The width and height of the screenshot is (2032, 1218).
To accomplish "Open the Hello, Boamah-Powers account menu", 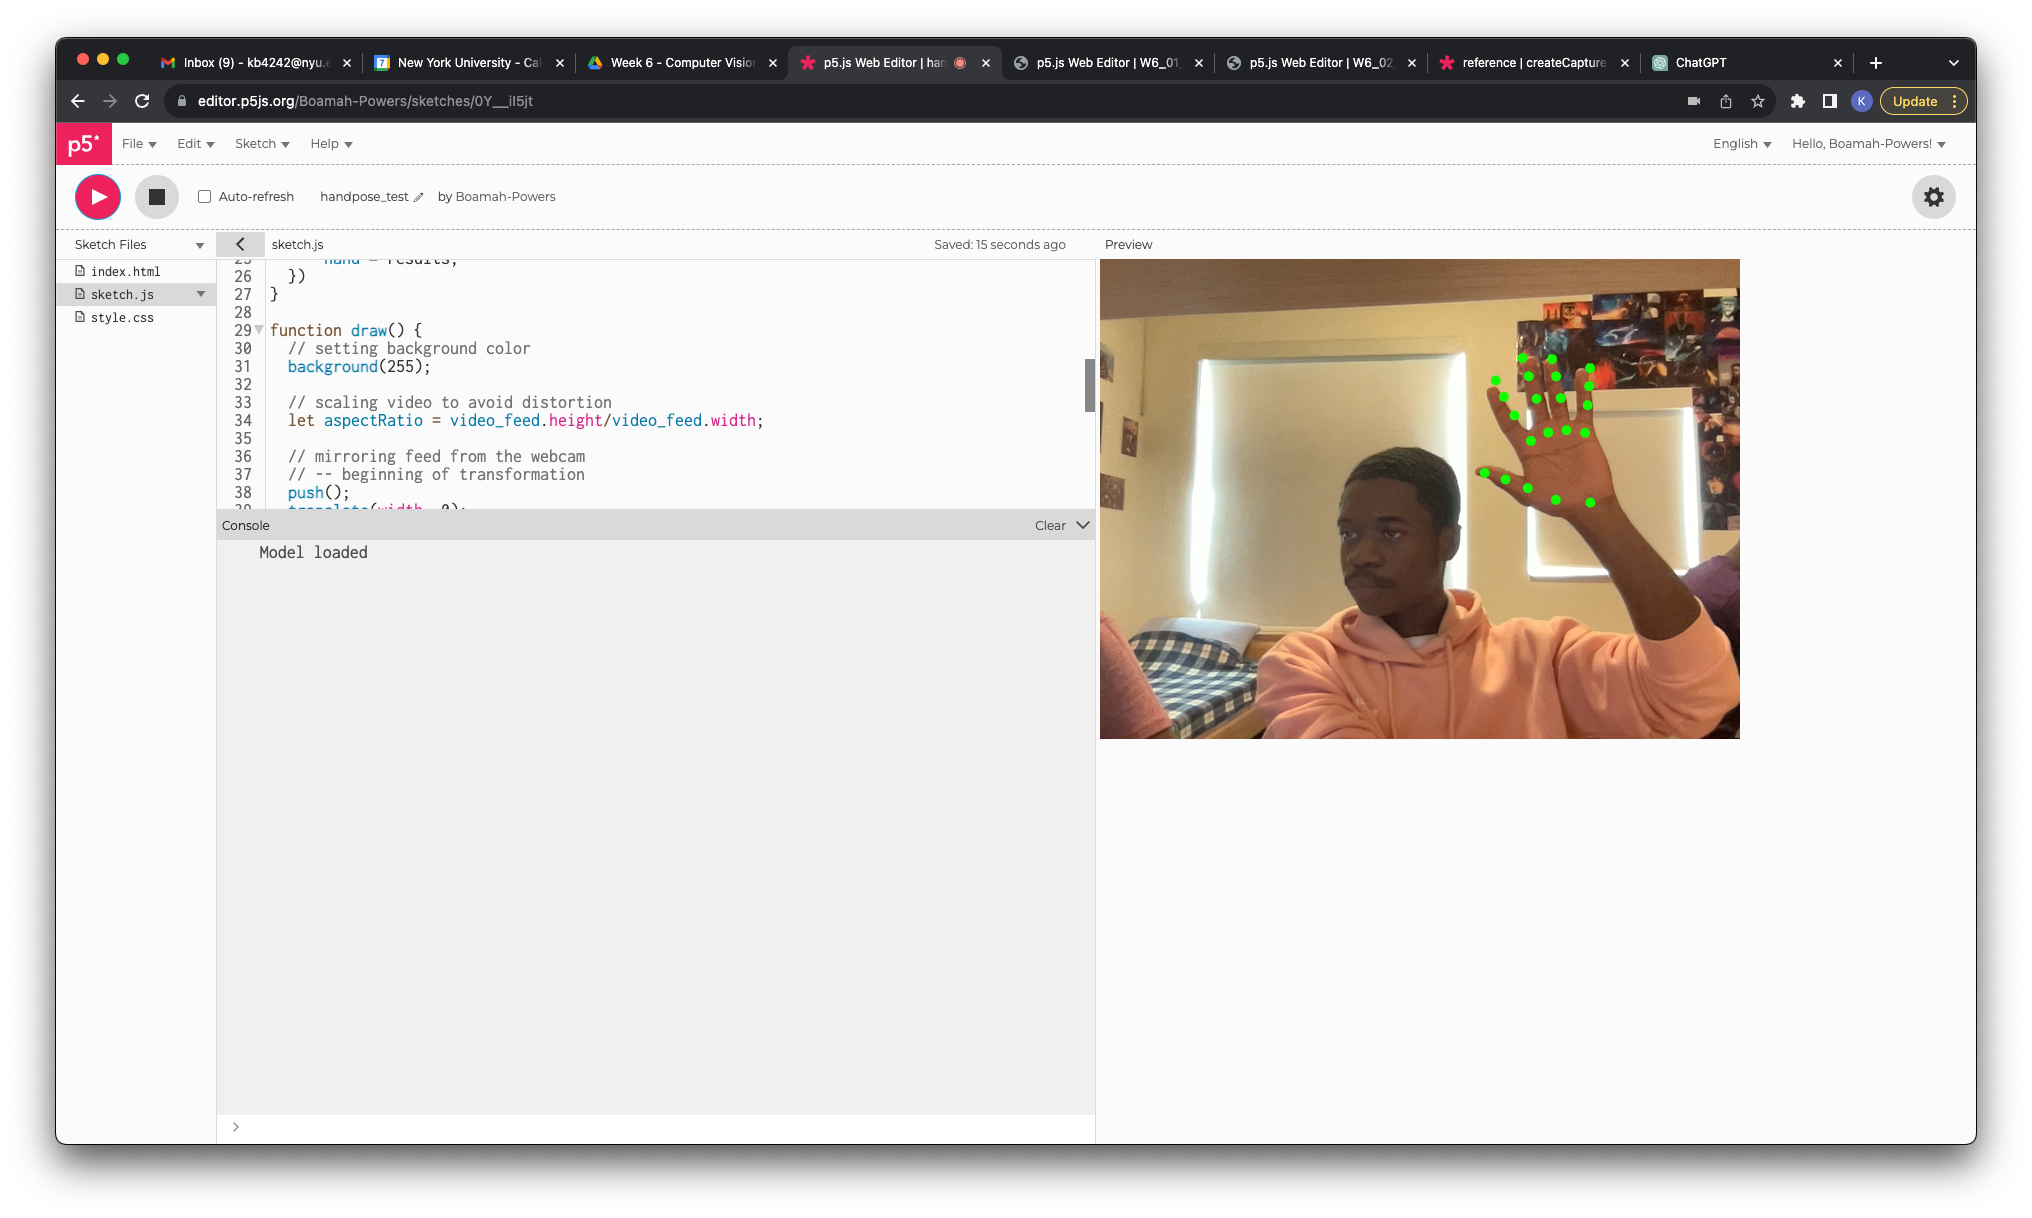I will click(x=1869, y=144).
